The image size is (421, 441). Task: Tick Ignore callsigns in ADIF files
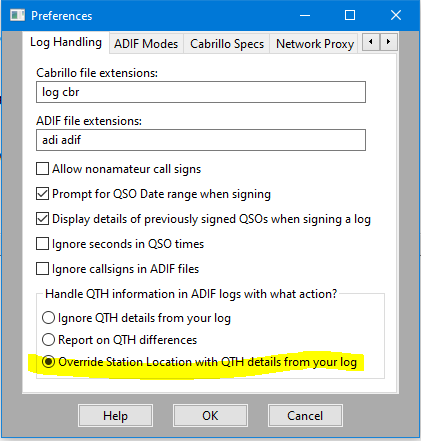[42, 269]
